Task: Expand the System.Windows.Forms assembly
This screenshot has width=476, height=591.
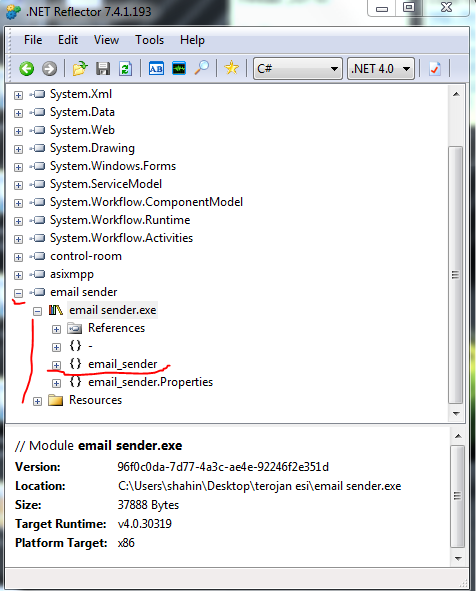Action: 18,167
